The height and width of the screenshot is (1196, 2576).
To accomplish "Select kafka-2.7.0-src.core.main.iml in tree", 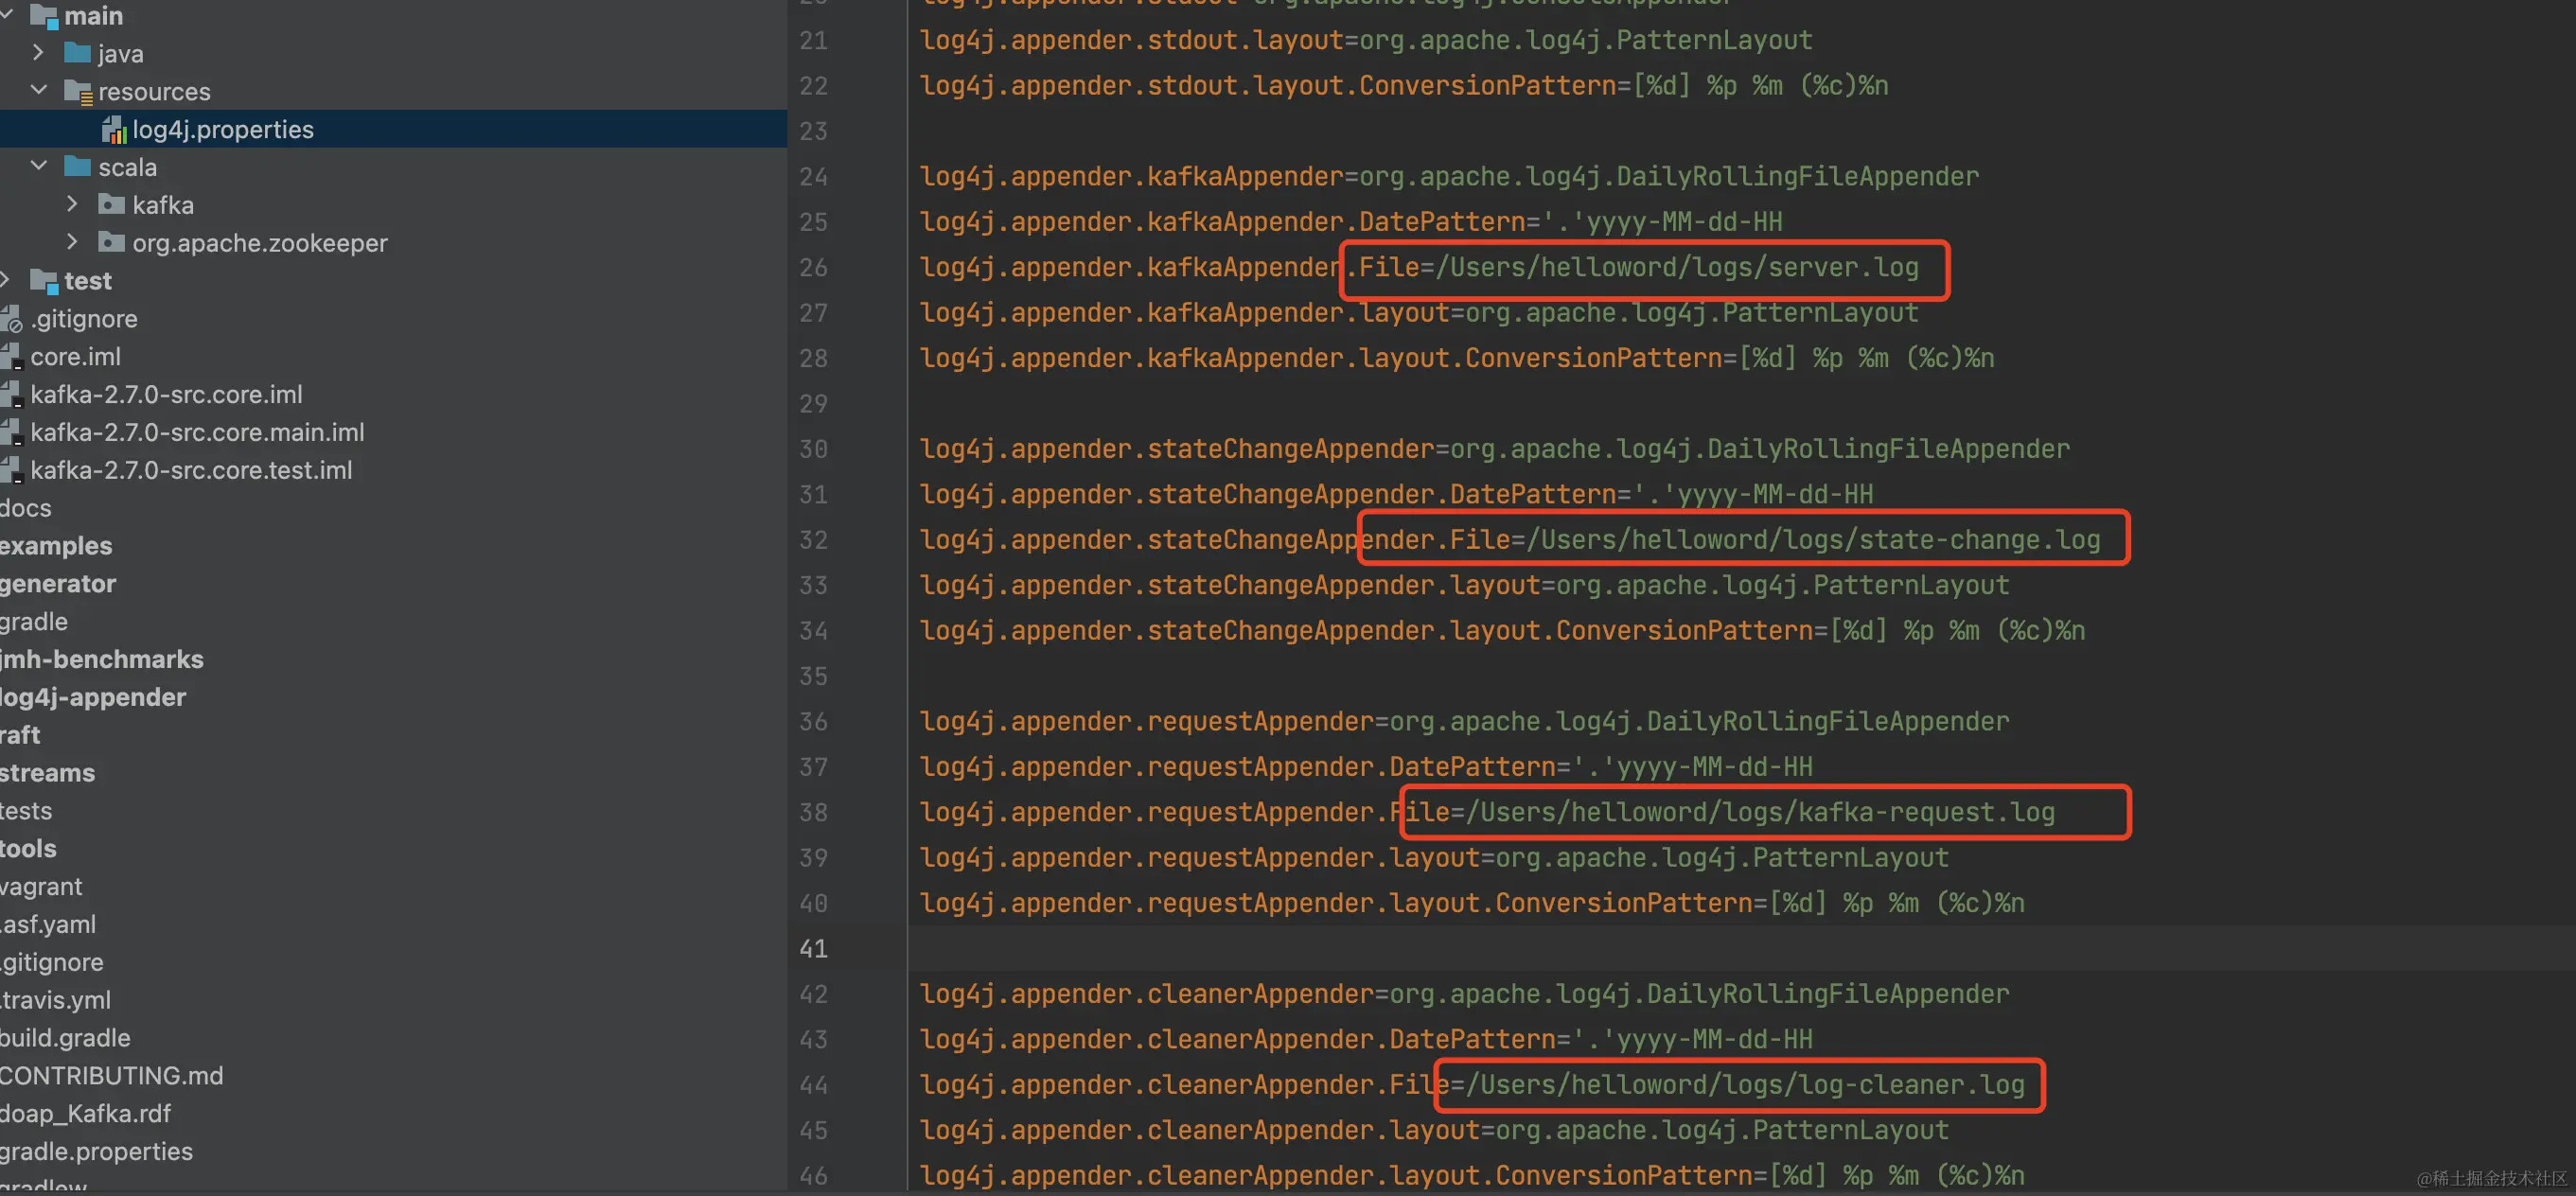I will pyautogui.click(x=197, y=432).
